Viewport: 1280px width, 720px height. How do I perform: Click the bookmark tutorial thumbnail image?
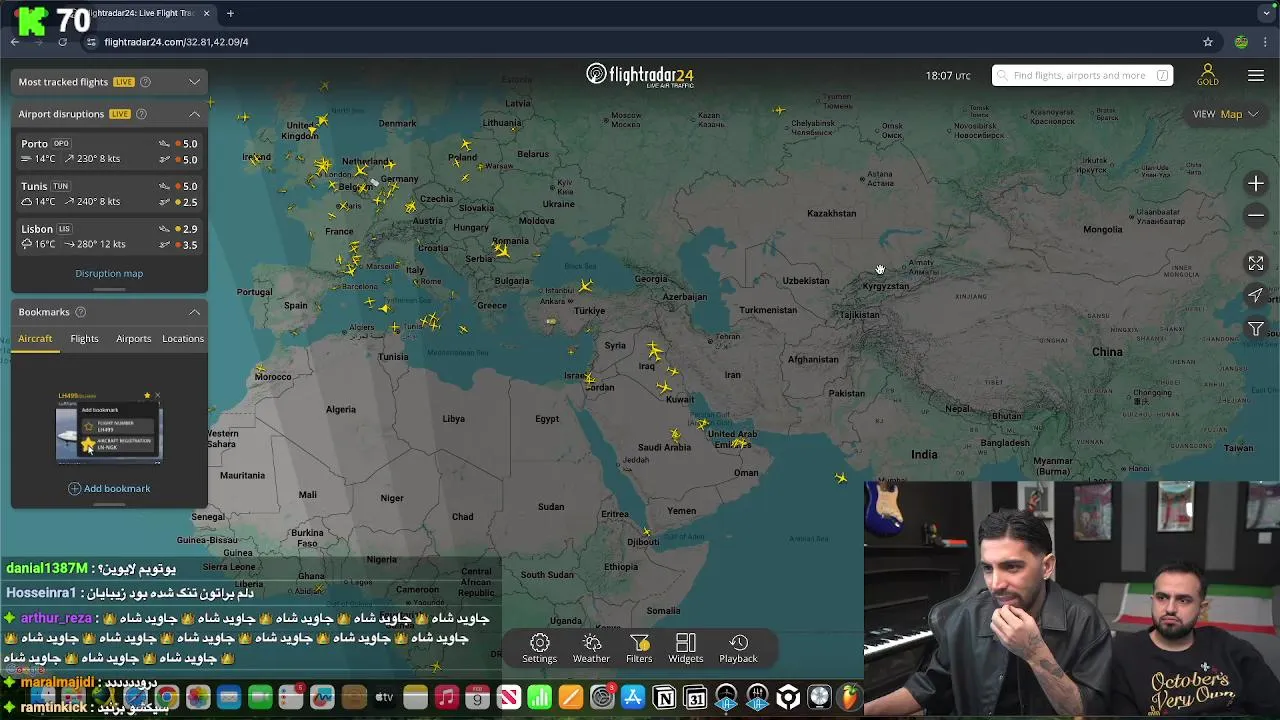click(x=109, y=427)
